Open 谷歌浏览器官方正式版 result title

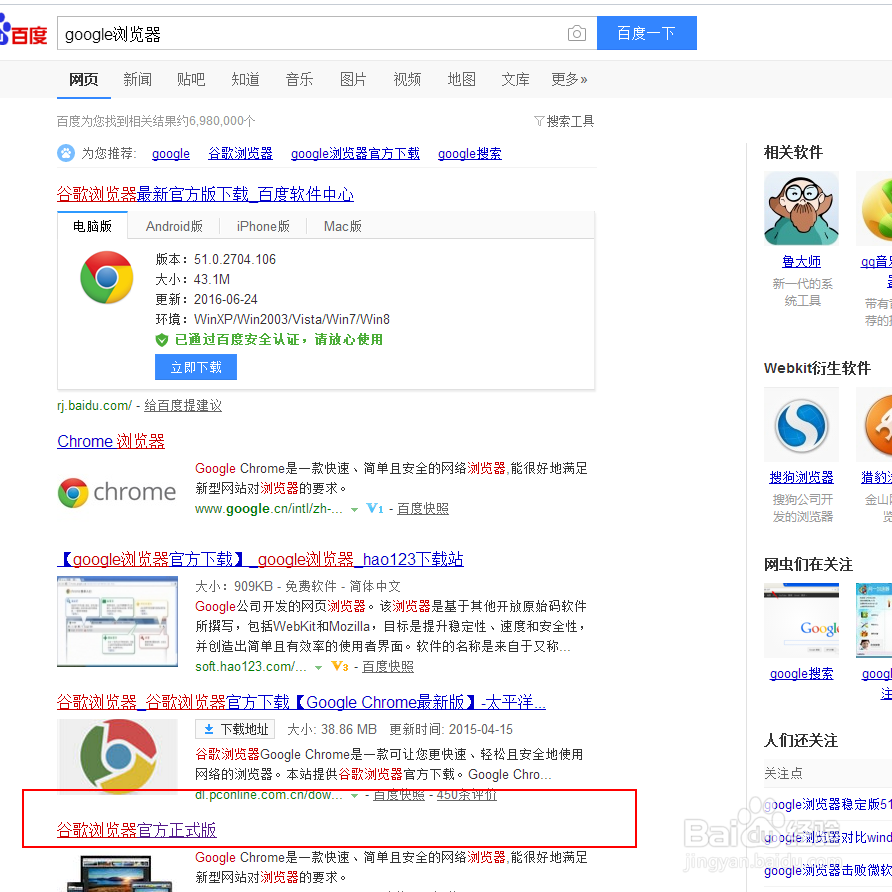(x=137, y=830)
